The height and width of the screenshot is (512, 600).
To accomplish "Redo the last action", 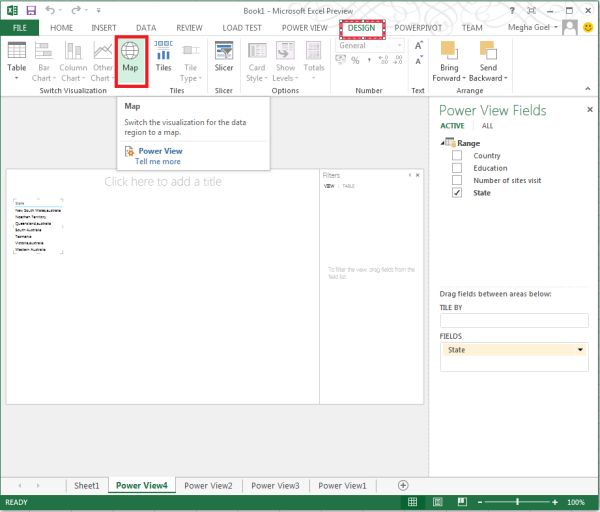I will coord(77,10).
